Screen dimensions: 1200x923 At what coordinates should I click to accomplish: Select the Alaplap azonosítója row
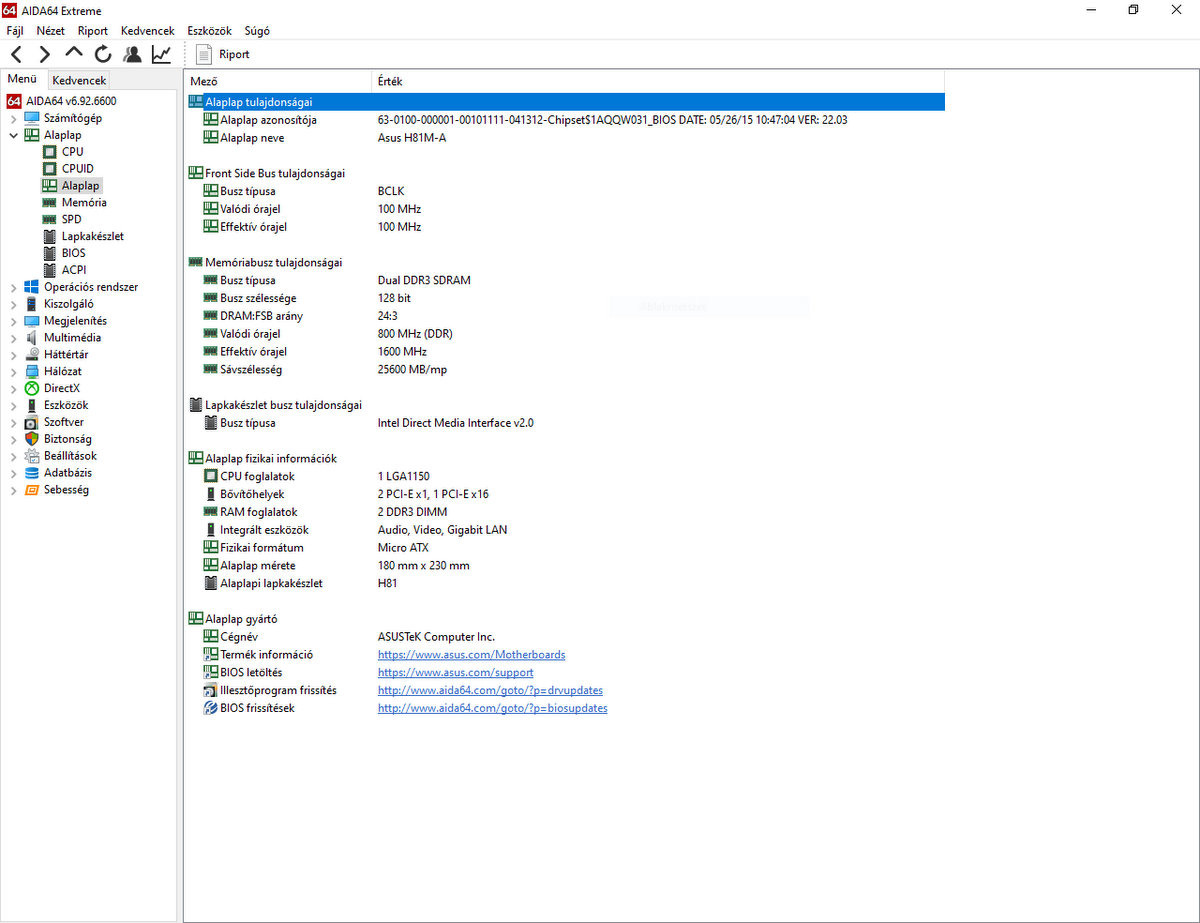(x=566, y=120)
